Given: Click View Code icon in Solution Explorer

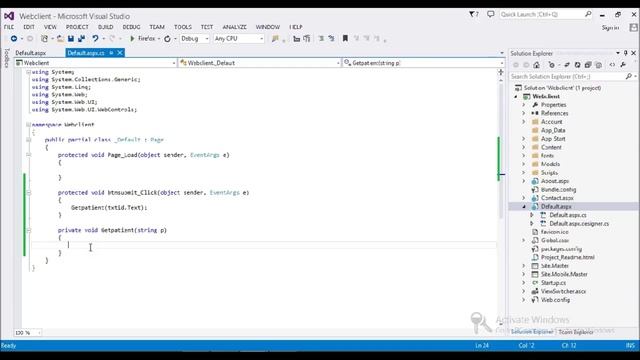Looking at the screenshot, I should point(612,65).
